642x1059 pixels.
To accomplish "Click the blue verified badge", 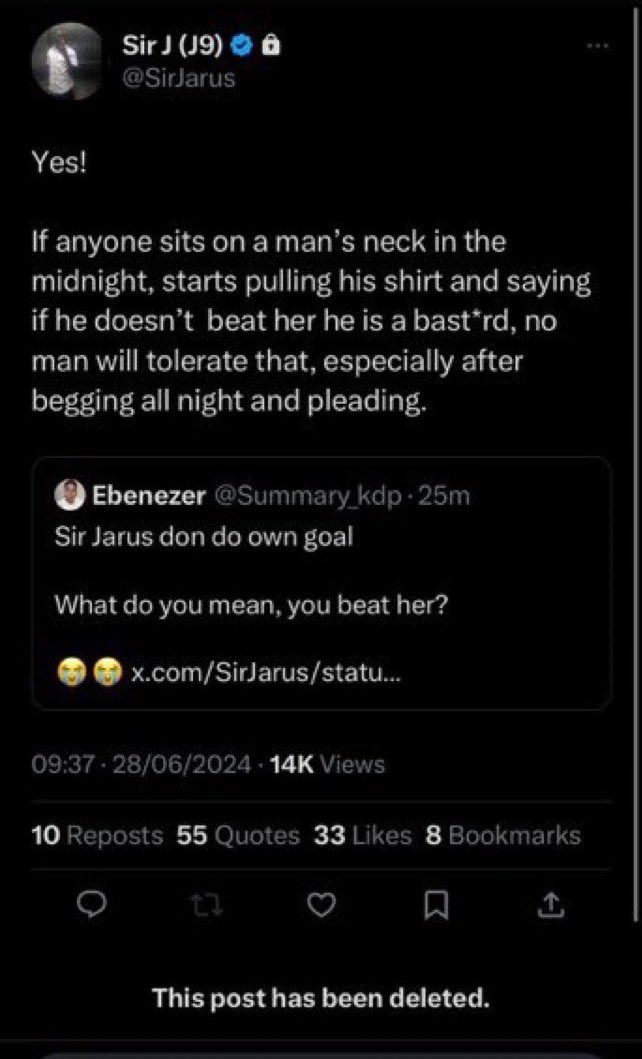I will pos(240,45).
